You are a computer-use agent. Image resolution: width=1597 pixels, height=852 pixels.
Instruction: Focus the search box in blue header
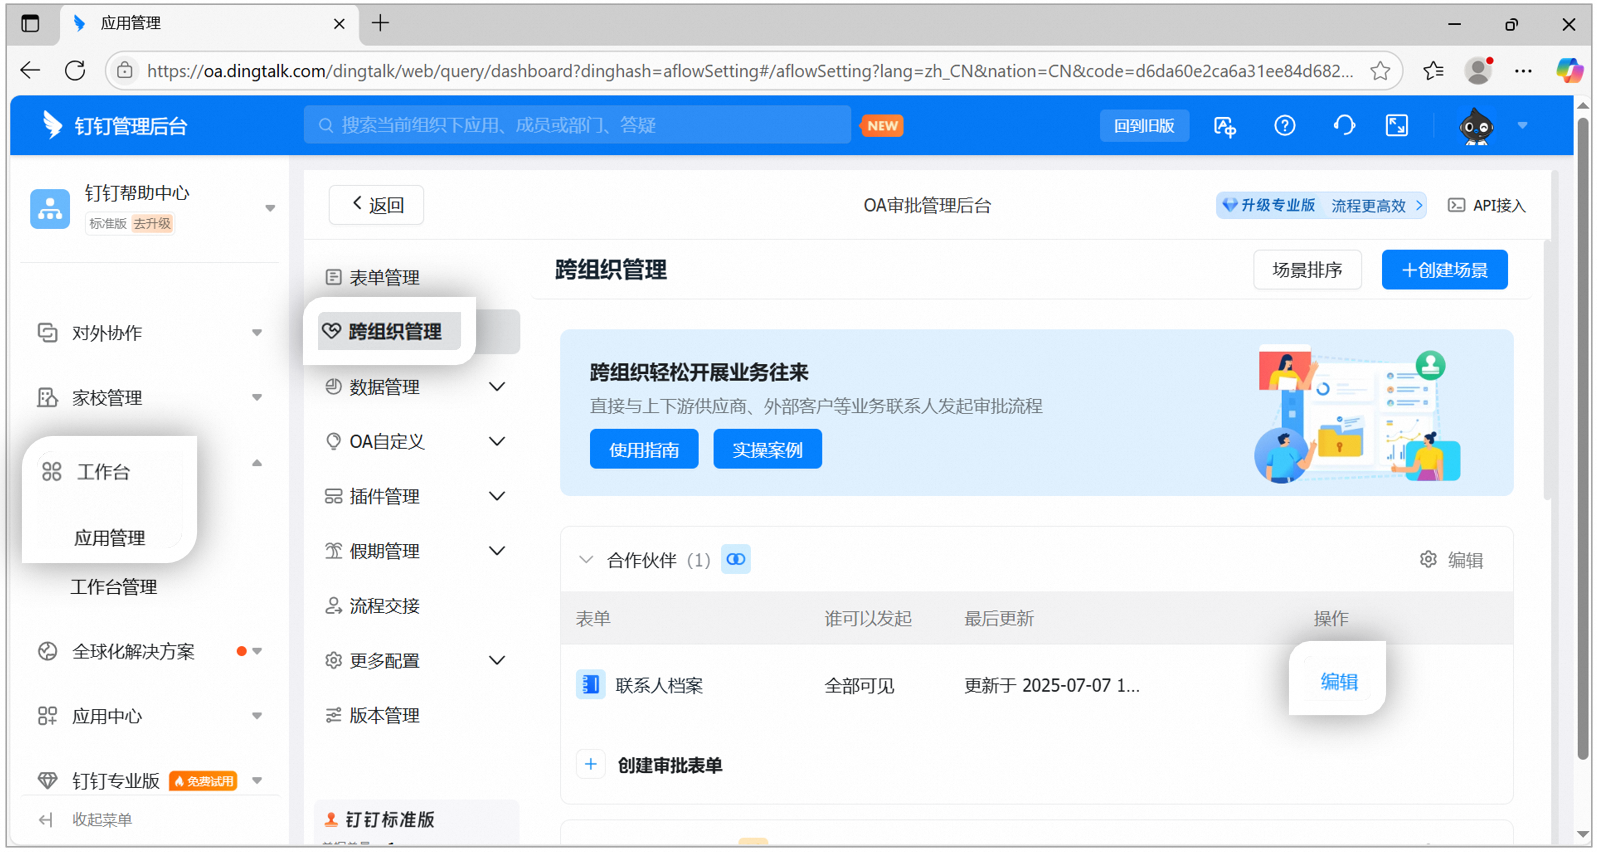[x=577, y=125]
